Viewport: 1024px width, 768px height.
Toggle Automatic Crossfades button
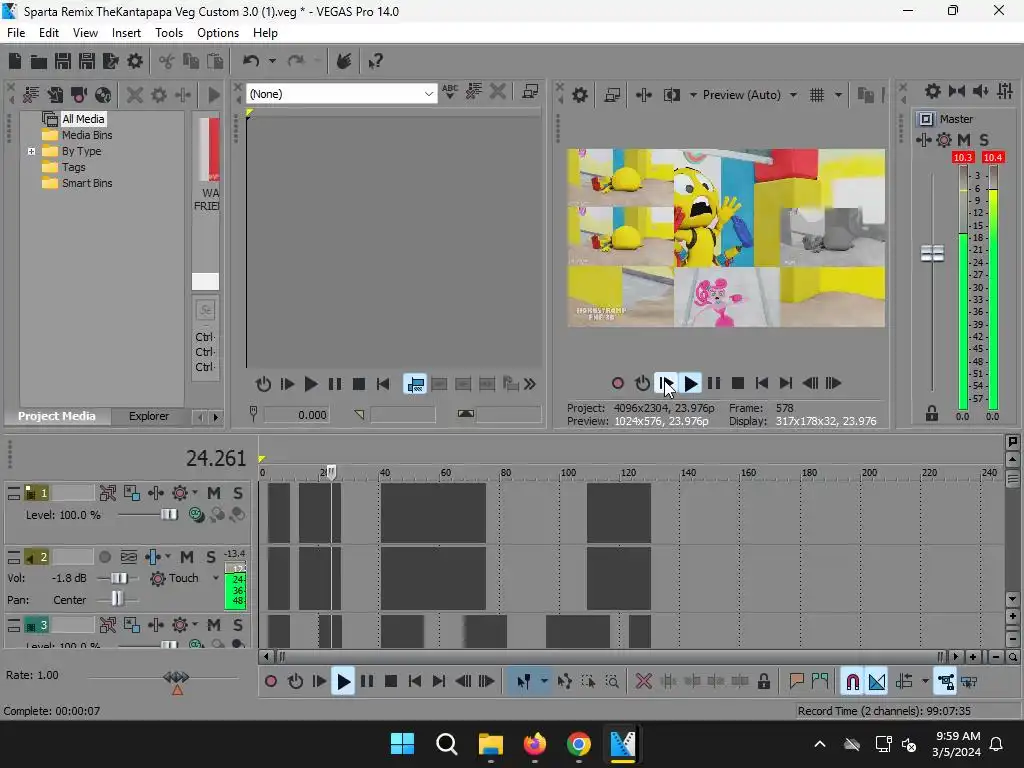pyautogui.click(x=876, y=682)
